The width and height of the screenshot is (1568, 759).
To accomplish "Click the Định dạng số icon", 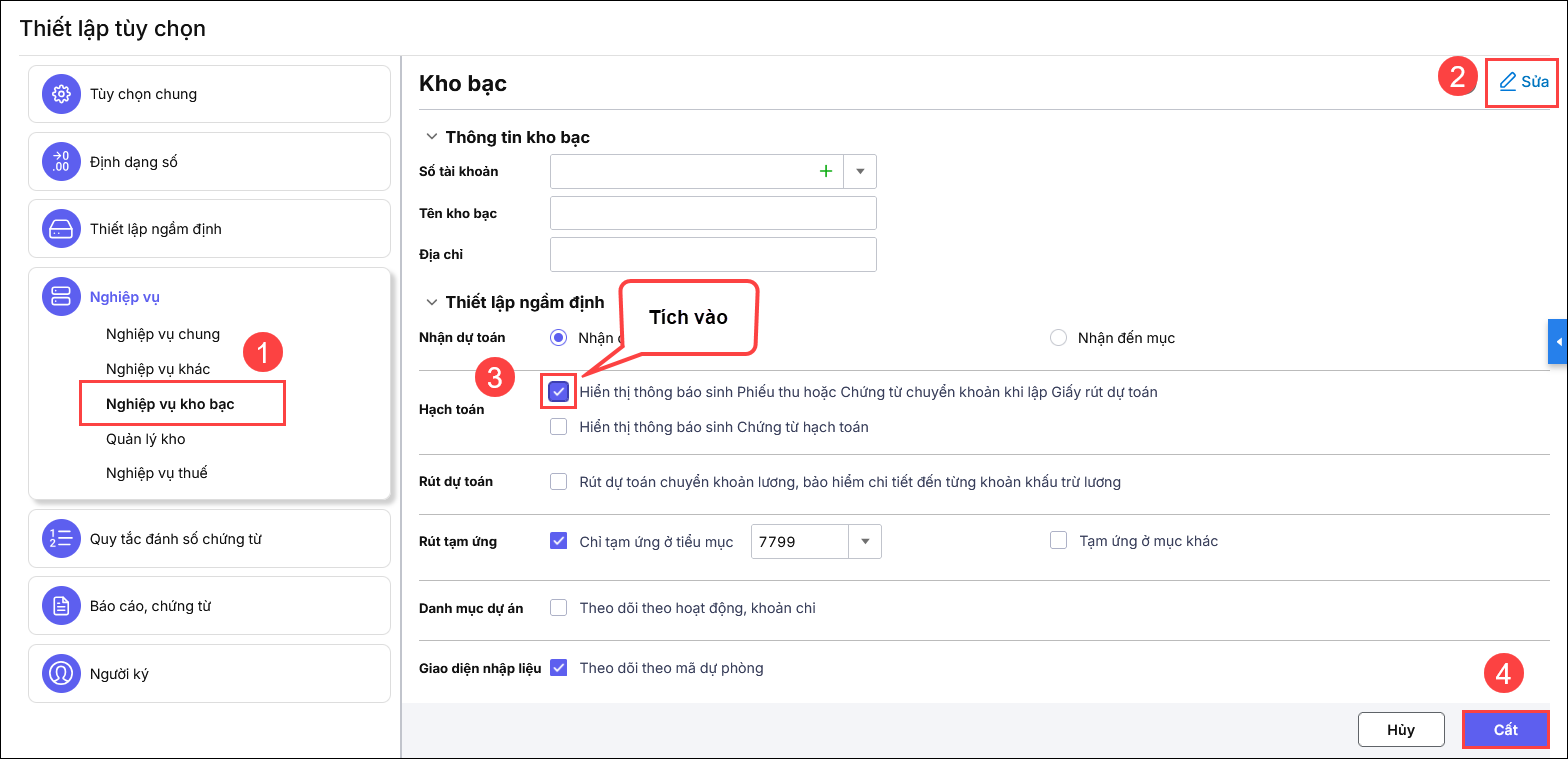I will tap(61, 162).
